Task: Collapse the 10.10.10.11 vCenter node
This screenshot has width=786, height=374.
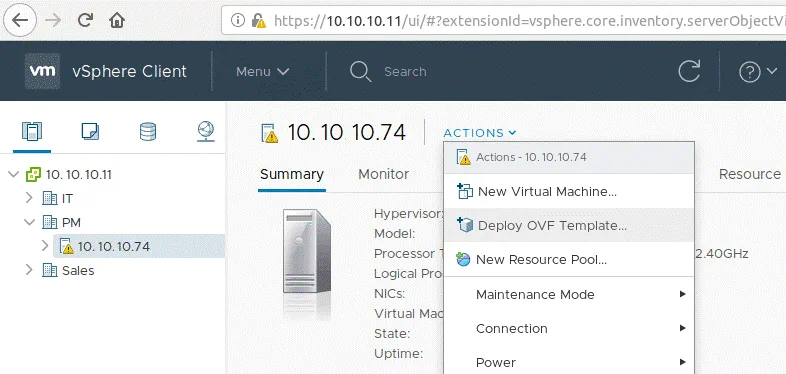Action: tap(14, 174)
